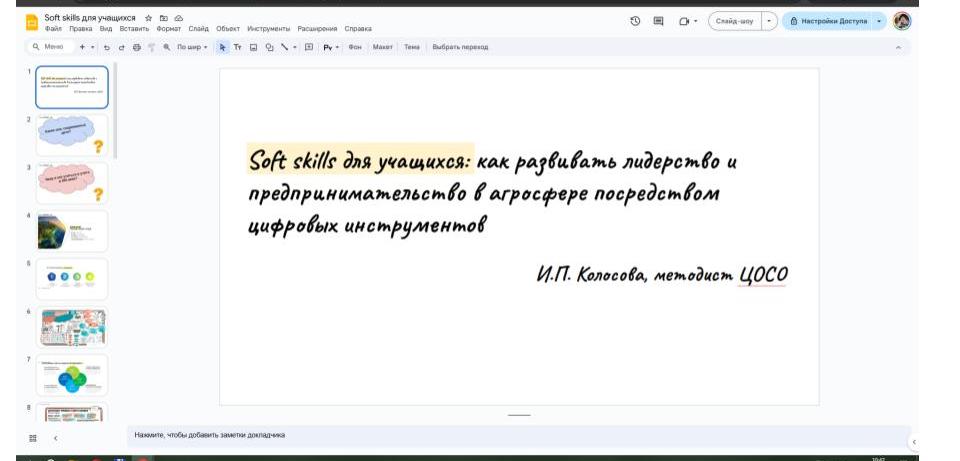Select slide 4 thumbnail in filmstrip
The height and width of the screenshot is (461, 960).
(71, 231)
